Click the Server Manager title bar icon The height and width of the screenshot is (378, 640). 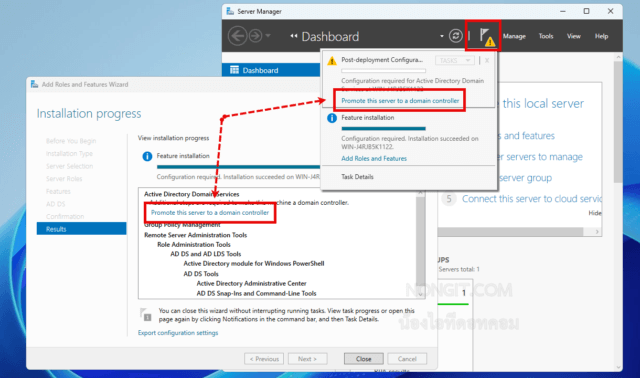pyautogui.click(x=230, y=11)
